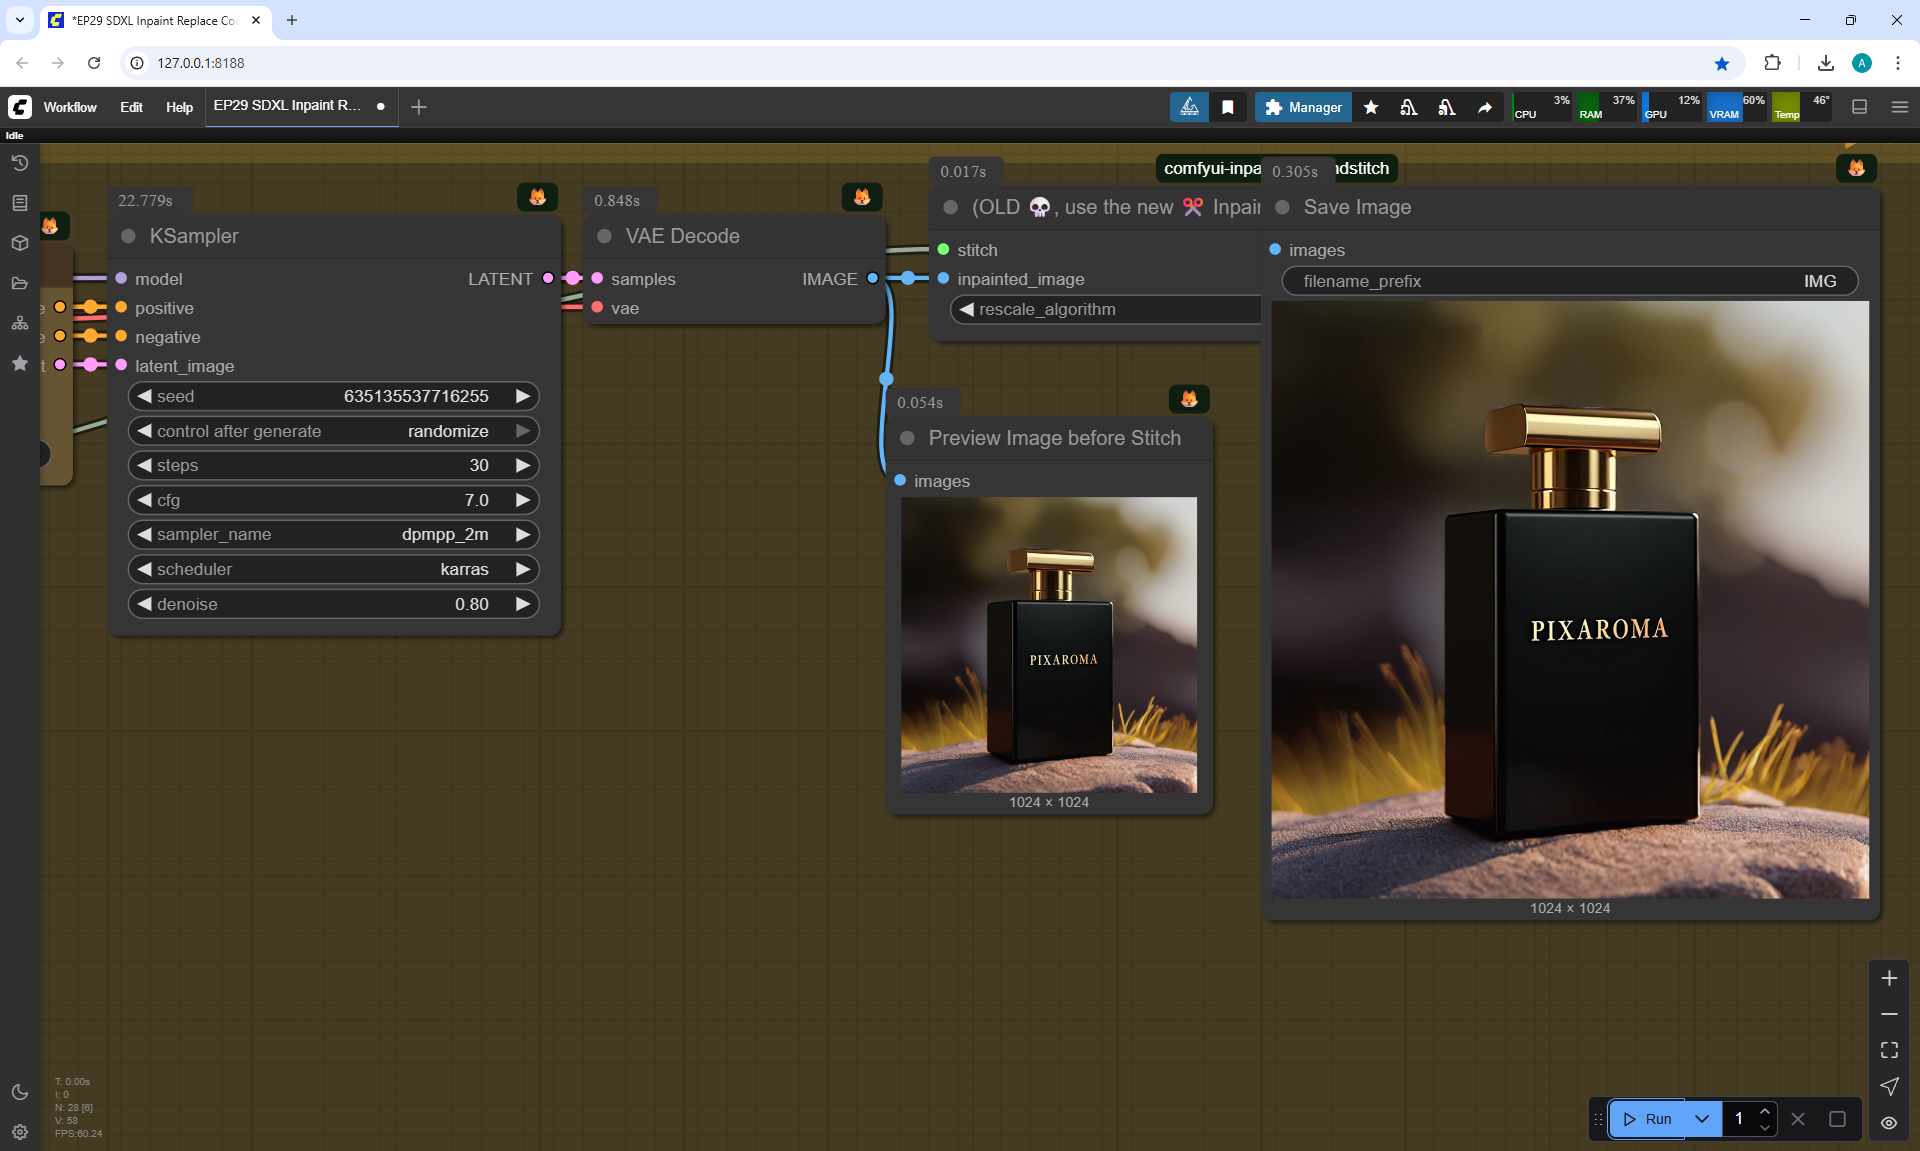Open the model library cube icon

[x=19, y=243]
